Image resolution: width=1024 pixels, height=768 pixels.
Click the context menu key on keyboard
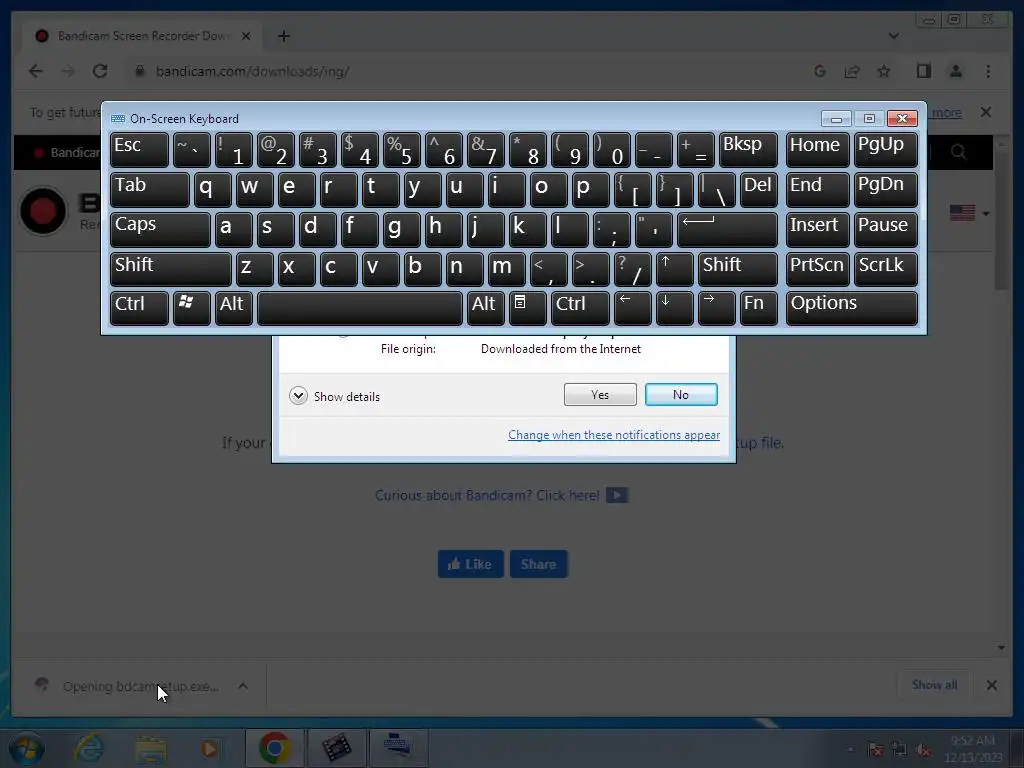[x=527, y=308]
